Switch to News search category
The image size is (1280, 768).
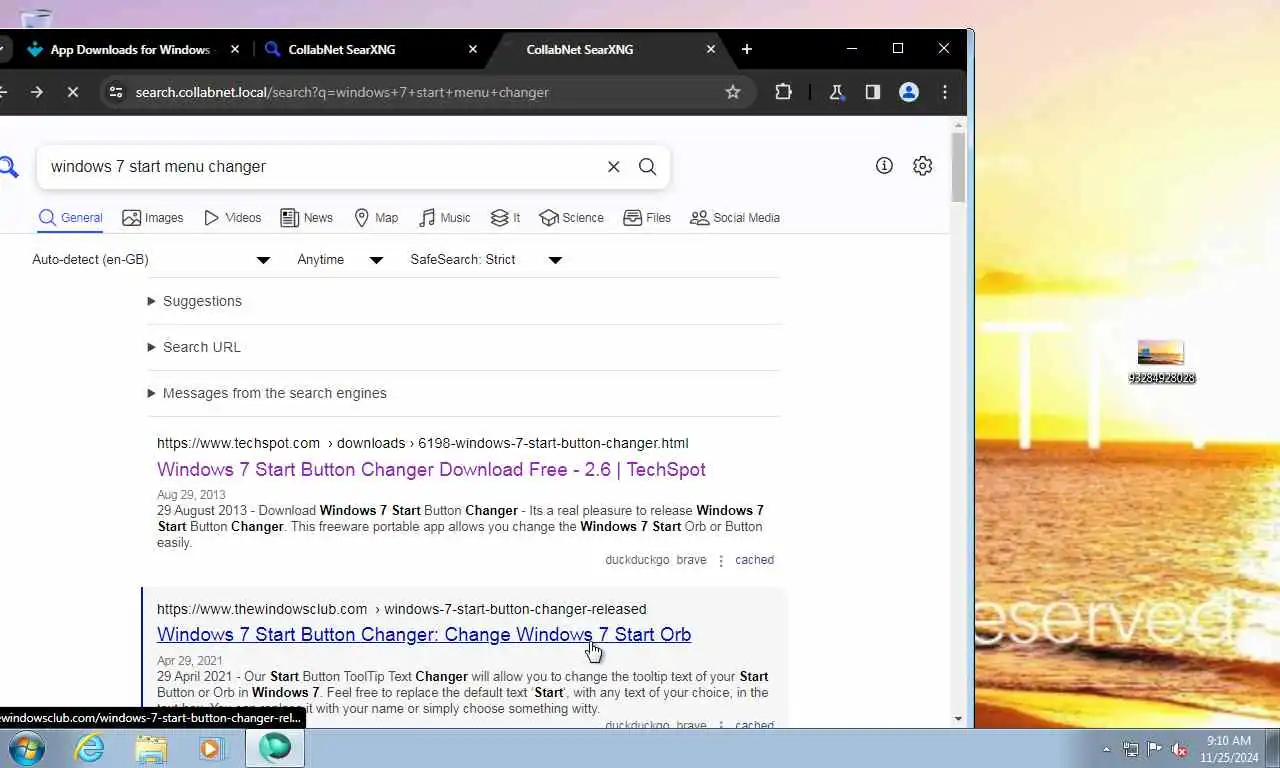(307, 218)
